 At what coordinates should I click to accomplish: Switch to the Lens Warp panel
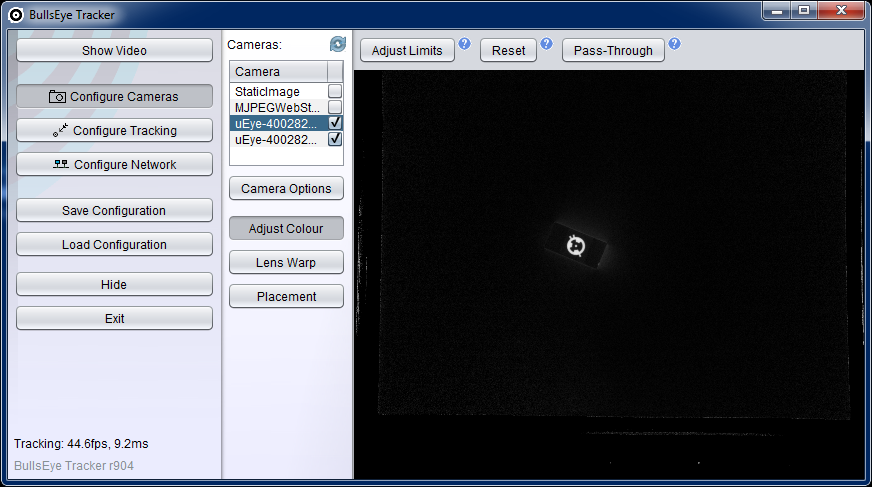[x=286, y=263]
